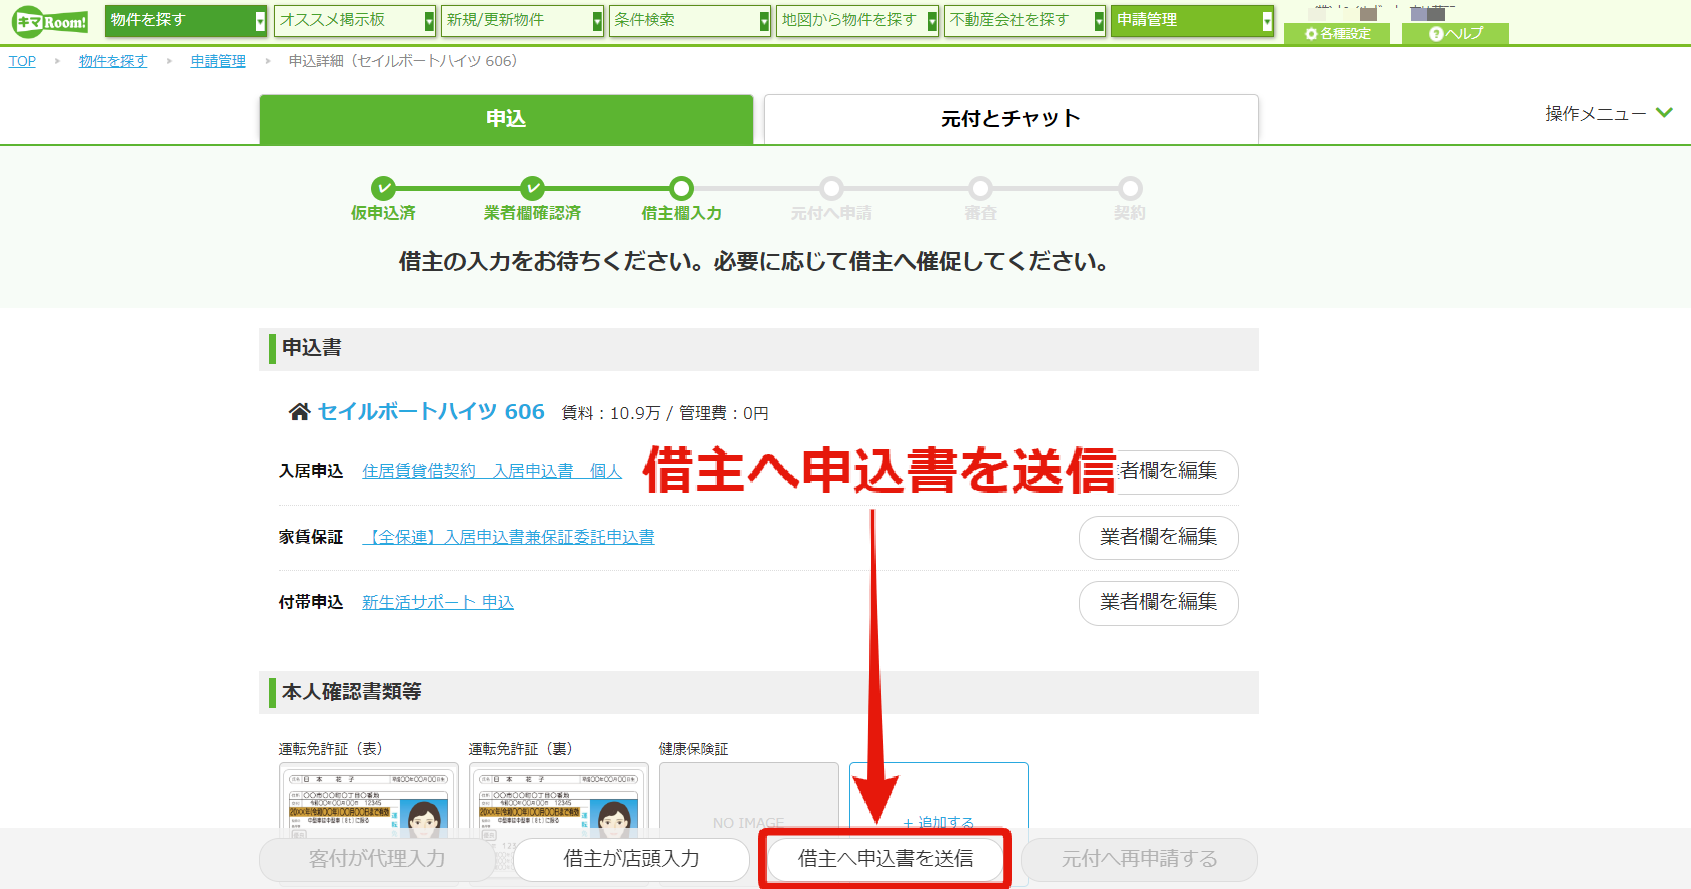Click the 仮申込済 checkmark step circle
This screenshot has height=889, width=1691.
383,188
